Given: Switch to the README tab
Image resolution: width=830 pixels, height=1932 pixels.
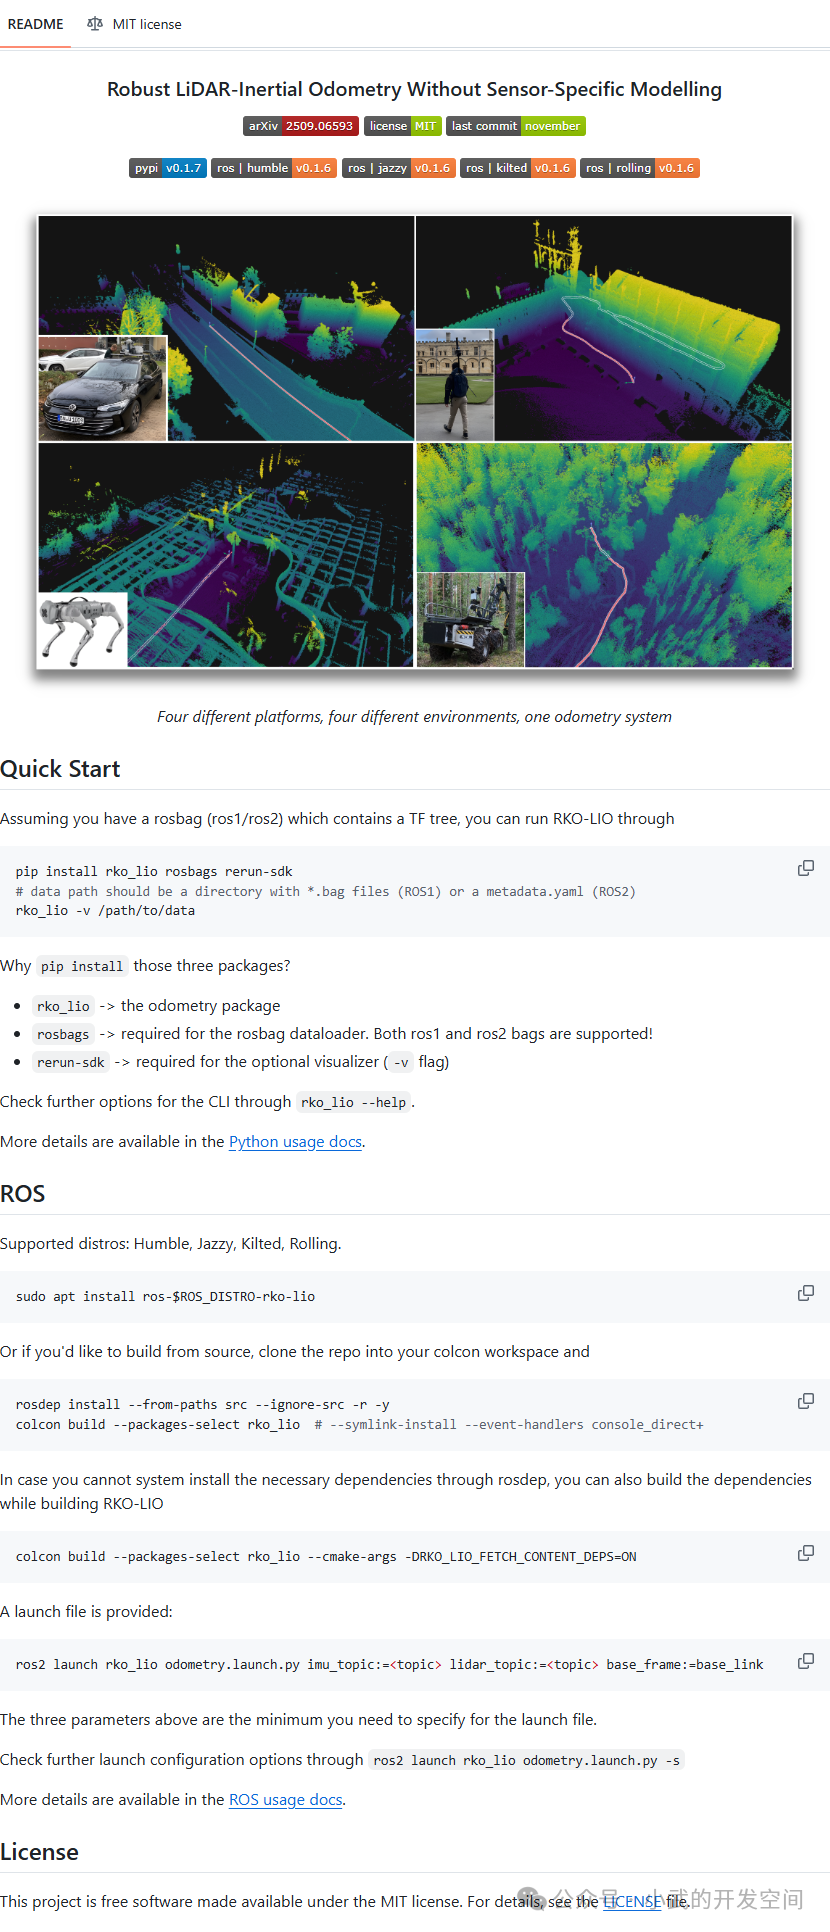Looking at the screenshot, I should 35,24.
